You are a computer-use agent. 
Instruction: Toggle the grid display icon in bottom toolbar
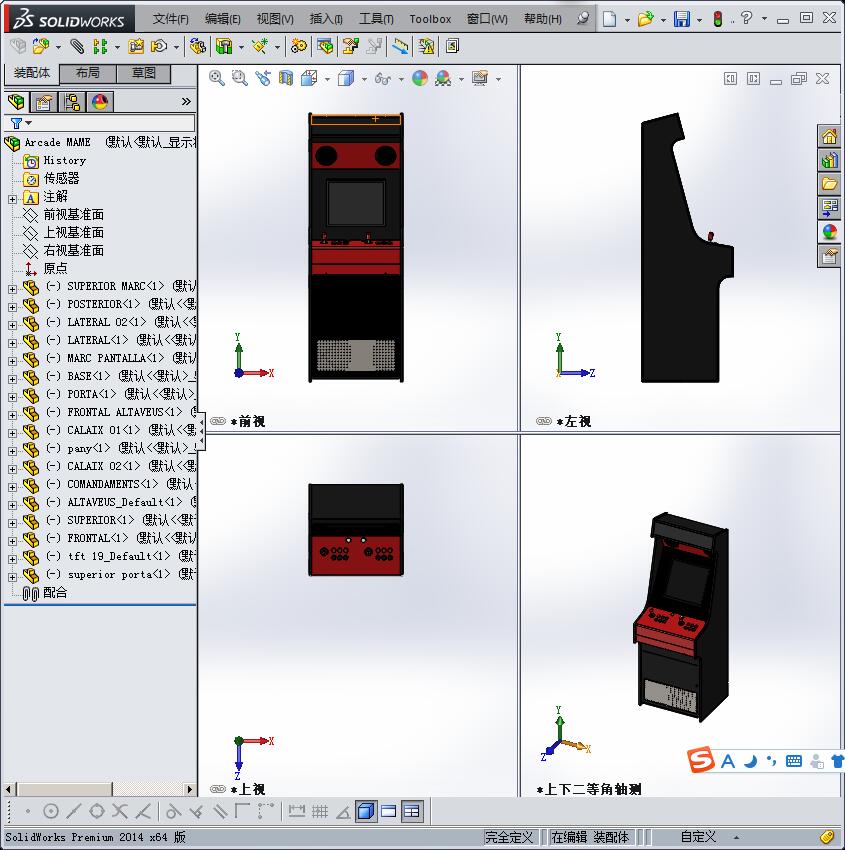319,812
